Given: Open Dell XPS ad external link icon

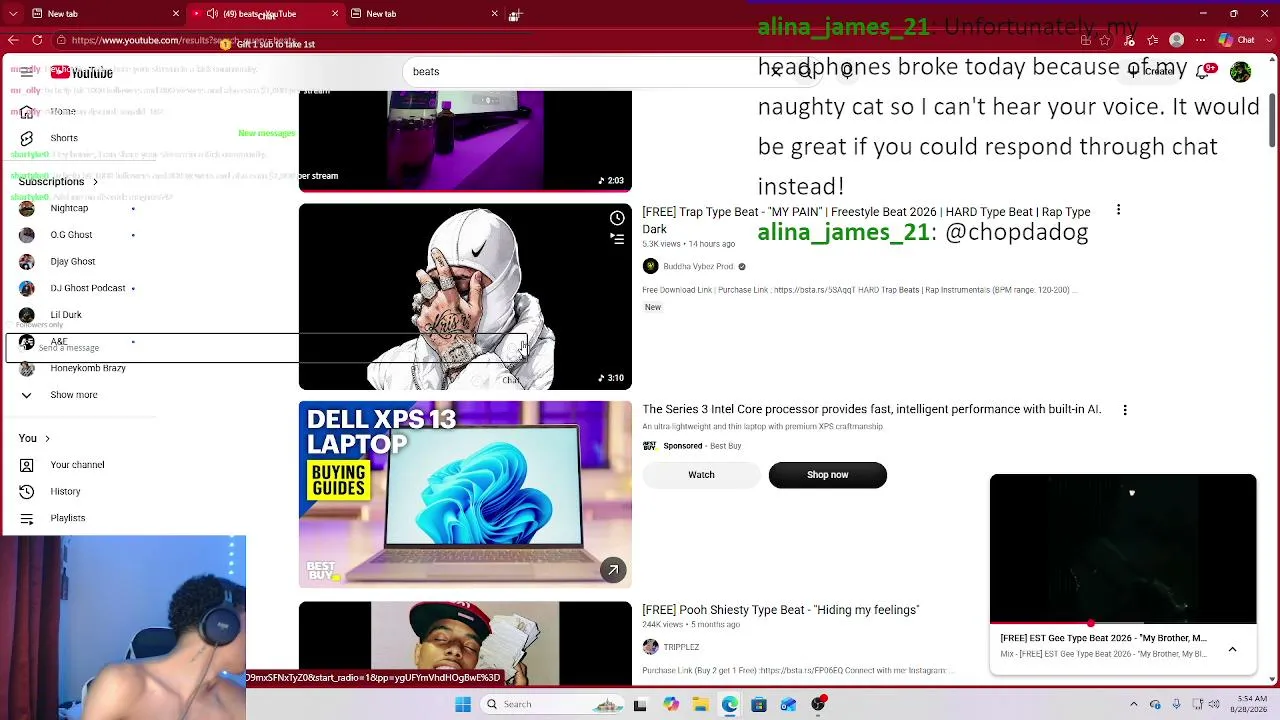Looking at the screenshot, I should (613, 570).
